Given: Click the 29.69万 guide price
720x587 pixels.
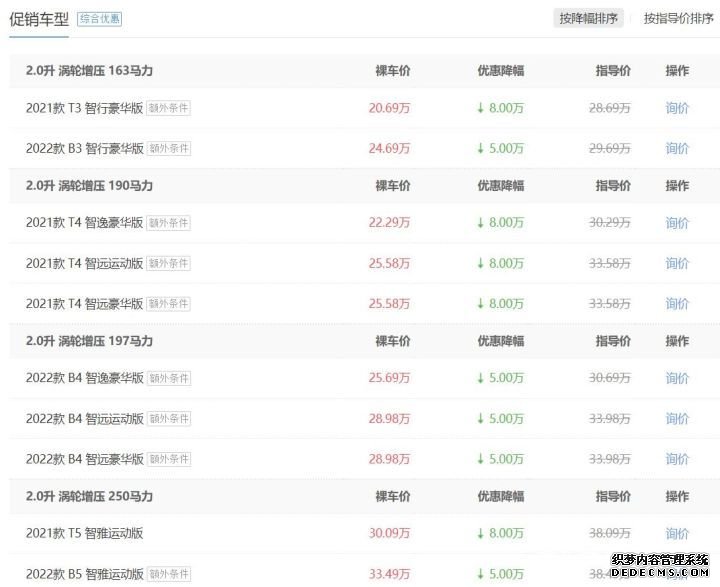Looking at the screenshot, I should (x=610, y=148).
